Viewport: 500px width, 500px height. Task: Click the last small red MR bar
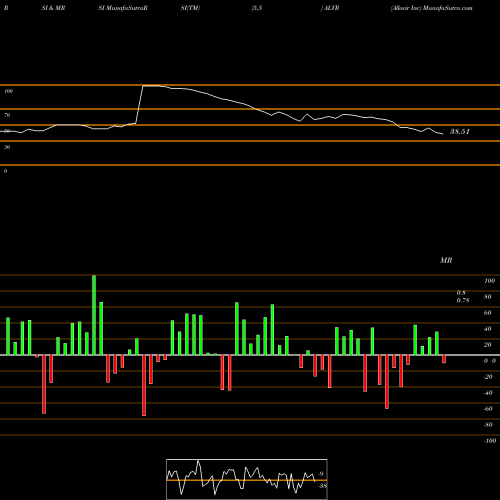pyautogui.click(x=444, y=359)
